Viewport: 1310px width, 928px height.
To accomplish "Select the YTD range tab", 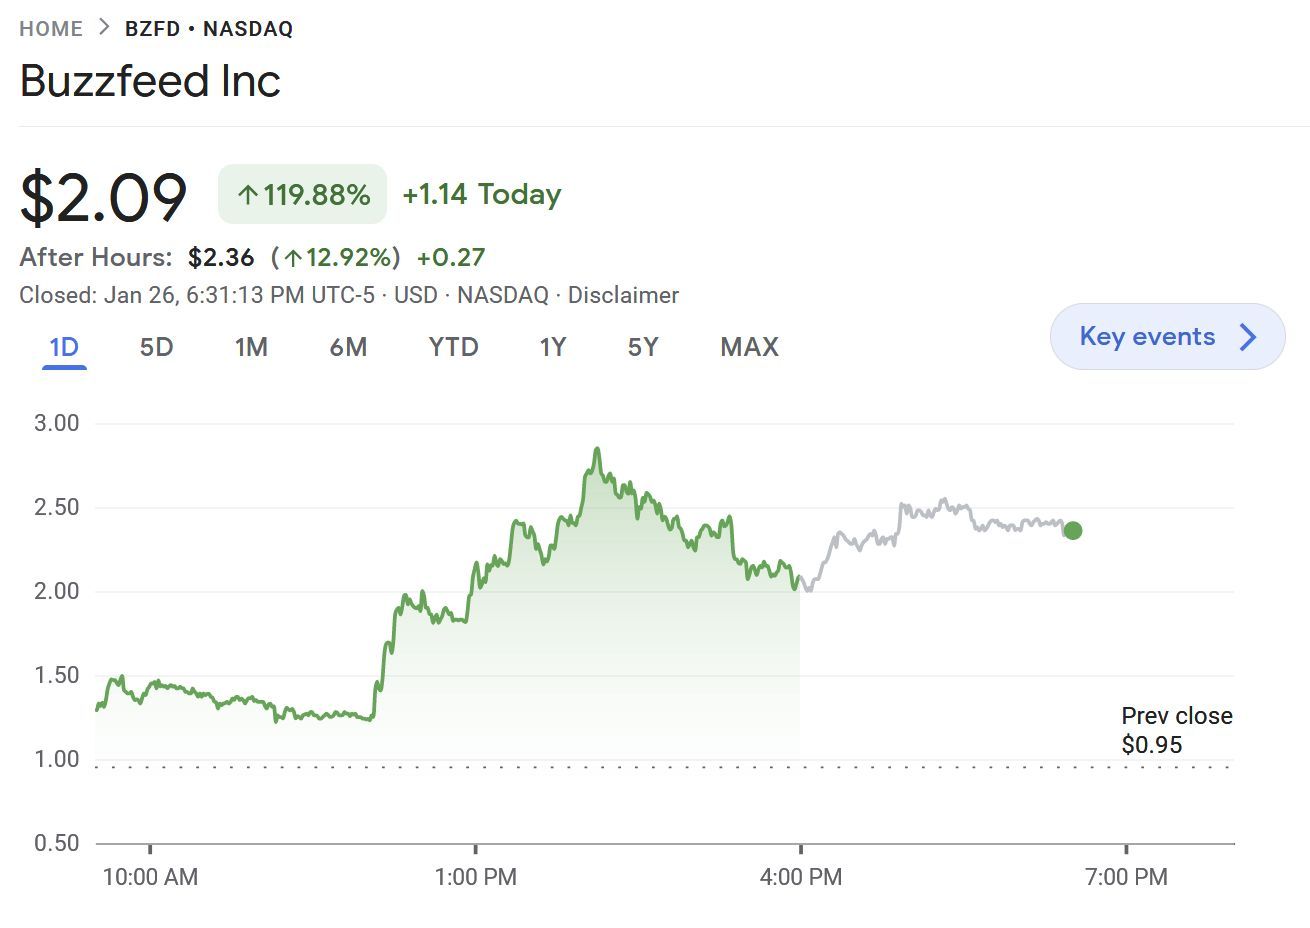I will (x=453, y=347).
